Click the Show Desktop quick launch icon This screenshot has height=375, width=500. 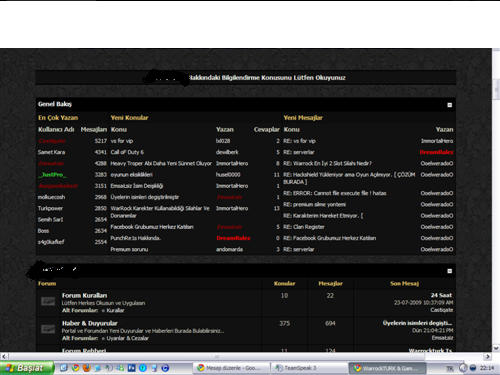[x=64, y=368]
